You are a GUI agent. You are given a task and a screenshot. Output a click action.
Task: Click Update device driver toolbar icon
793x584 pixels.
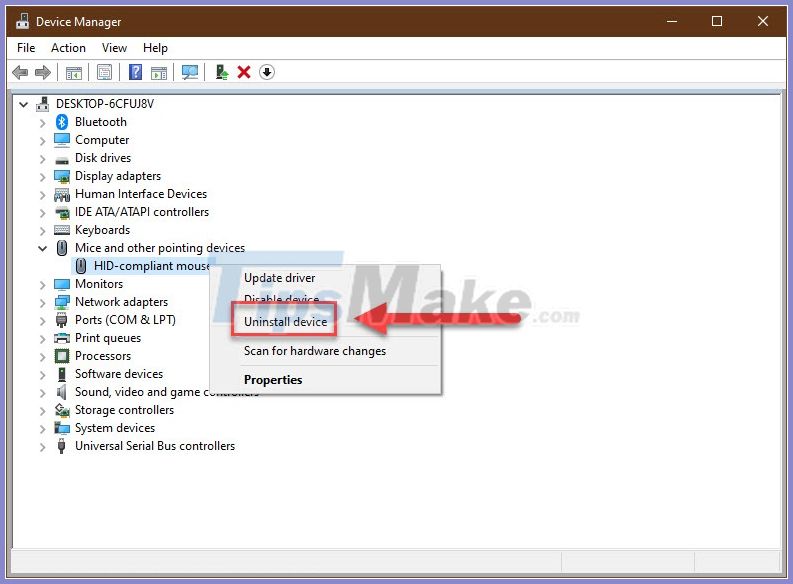click(222, 72)
